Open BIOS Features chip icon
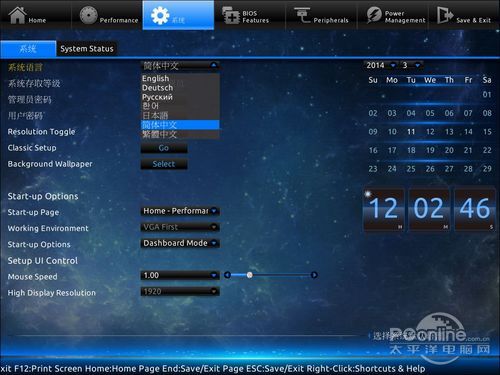 231,15
